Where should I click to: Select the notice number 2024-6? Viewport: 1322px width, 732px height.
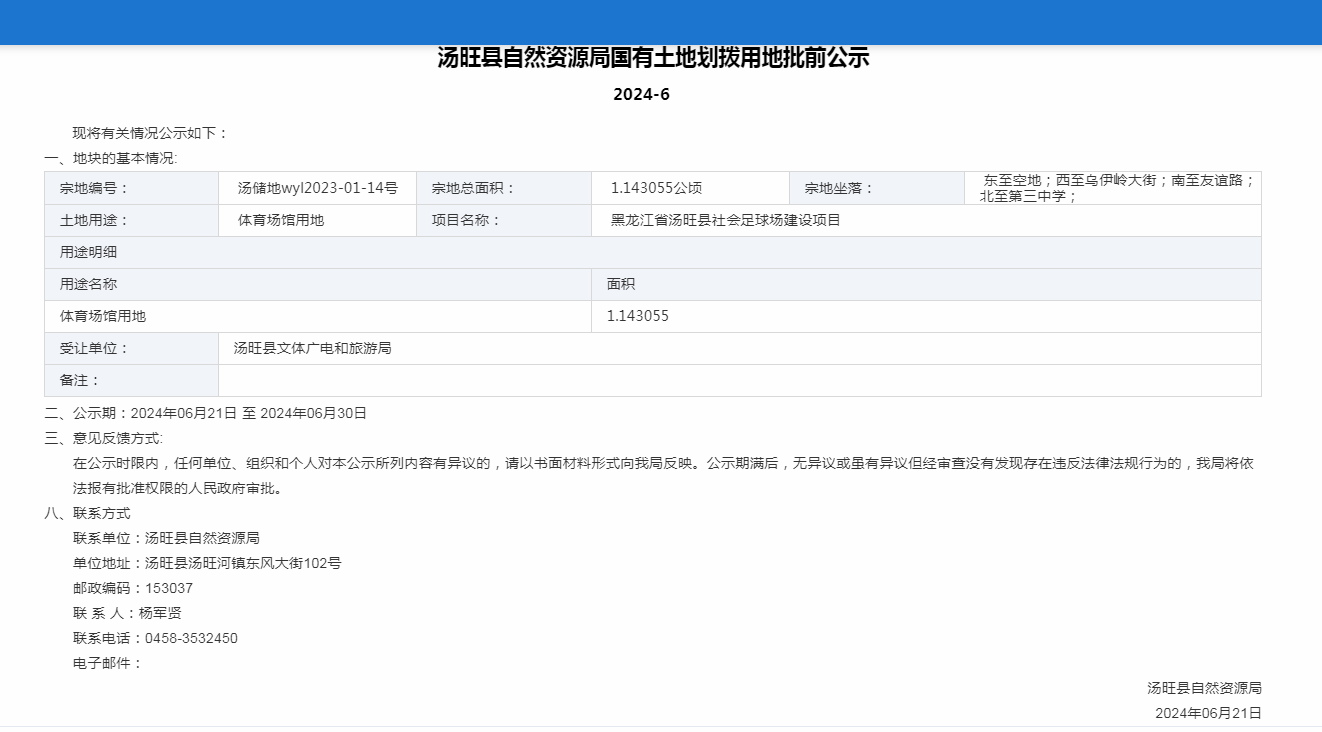coord(641,95)
